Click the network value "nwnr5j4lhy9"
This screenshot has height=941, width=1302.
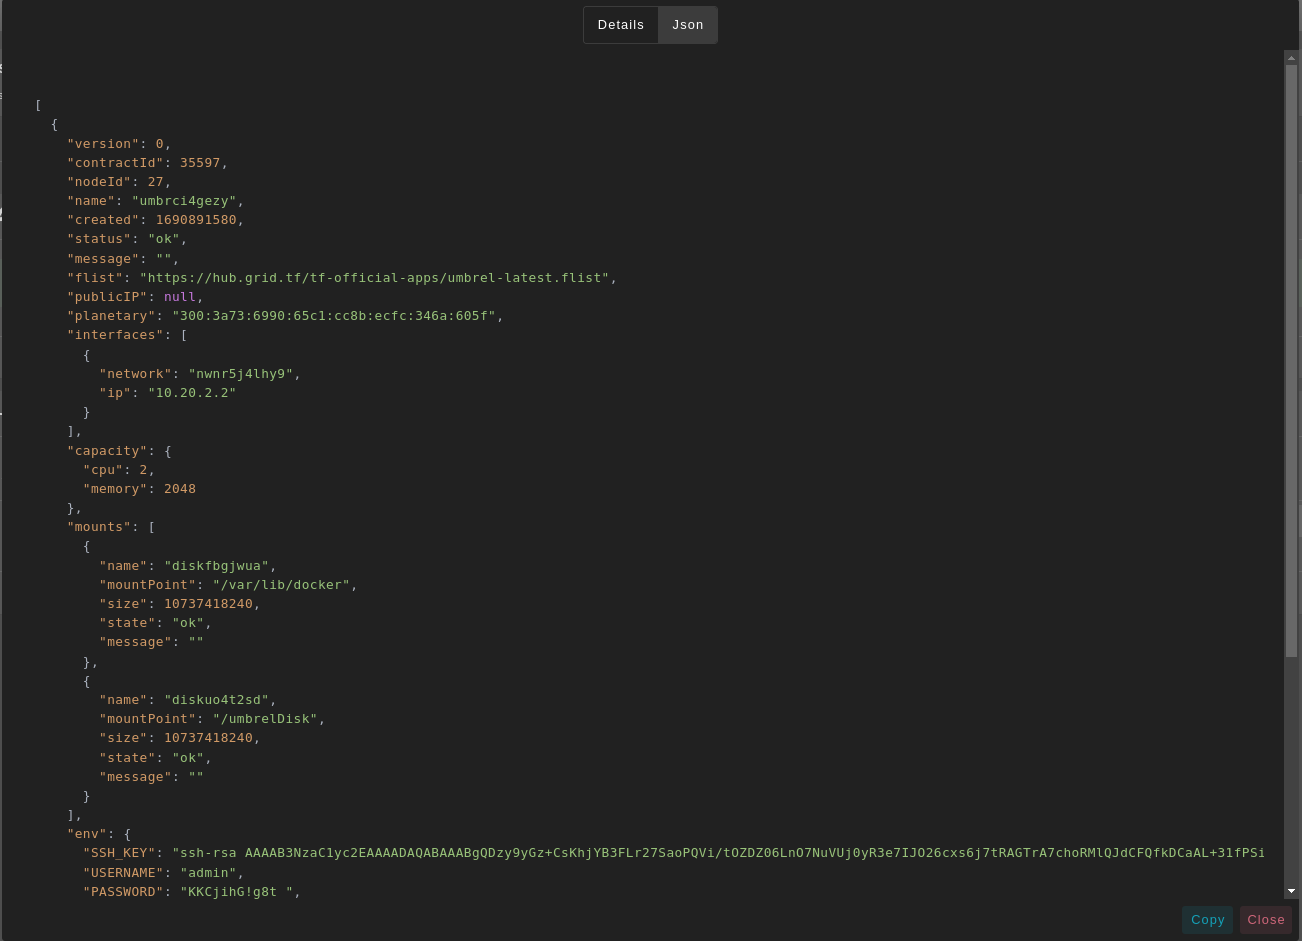[241, 374]
